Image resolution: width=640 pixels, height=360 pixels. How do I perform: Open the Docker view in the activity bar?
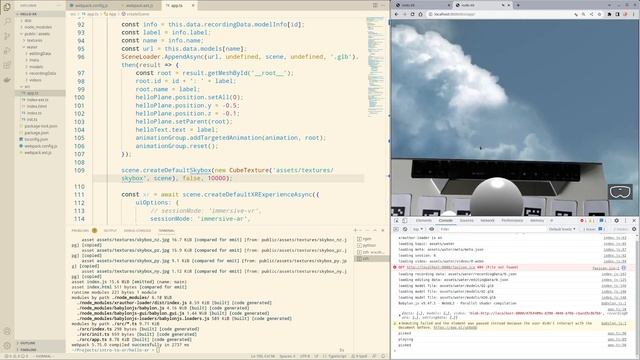coord(7,80)
